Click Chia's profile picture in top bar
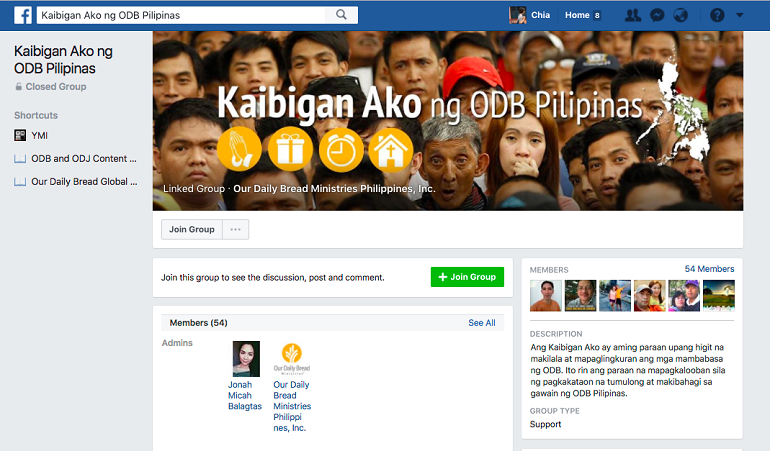770x468 pixels. coord(518,15)
